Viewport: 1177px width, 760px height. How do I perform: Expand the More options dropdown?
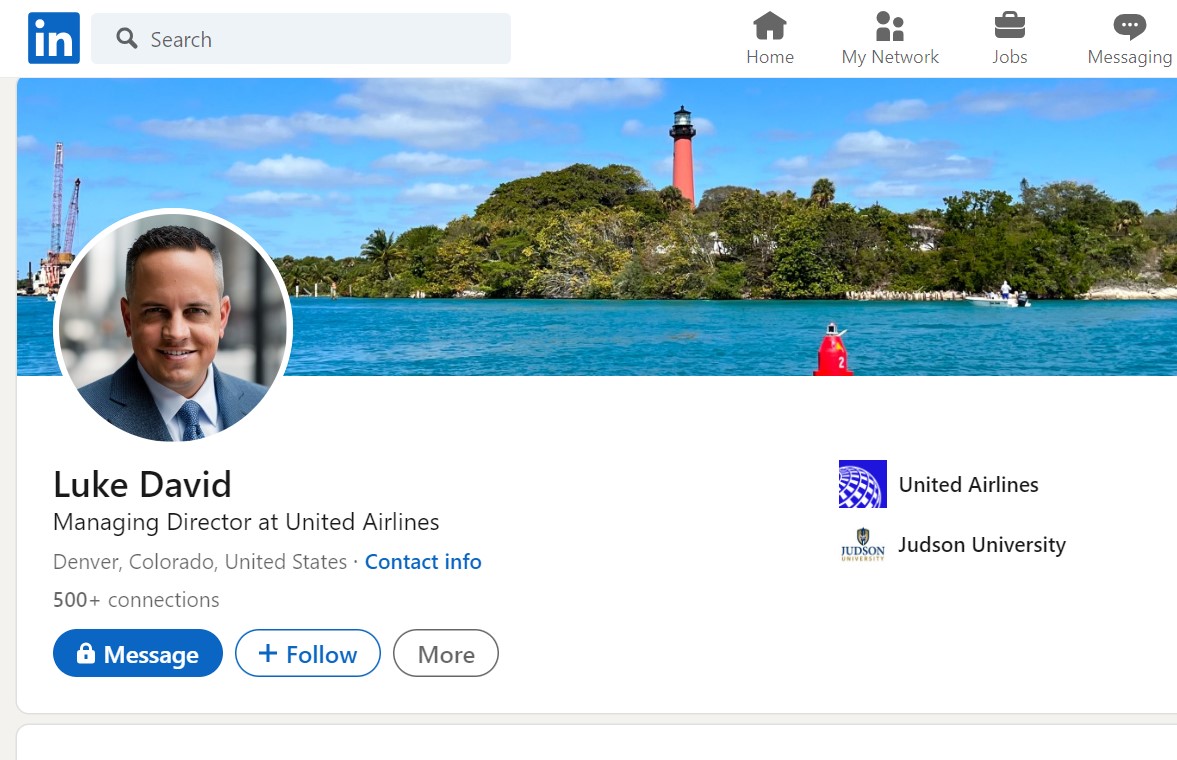(x=446, y=654)
